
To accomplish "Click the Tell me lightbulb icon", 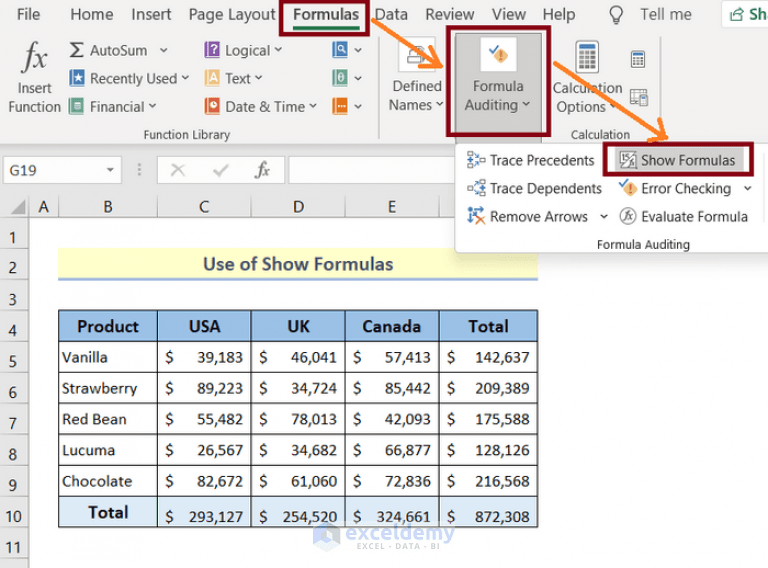I will (x=616, y=15).
